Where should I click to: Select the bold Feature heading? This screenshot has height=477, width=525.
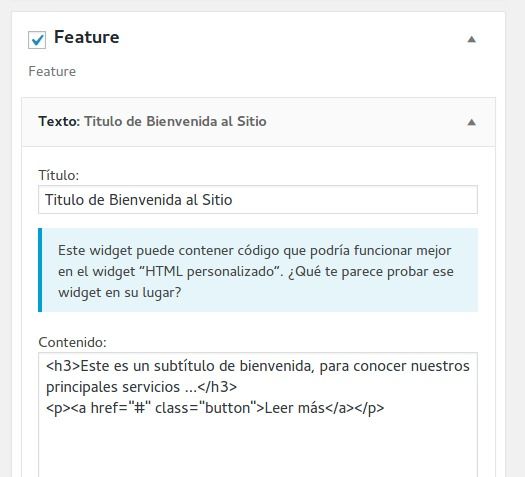(x=87, y=37)
